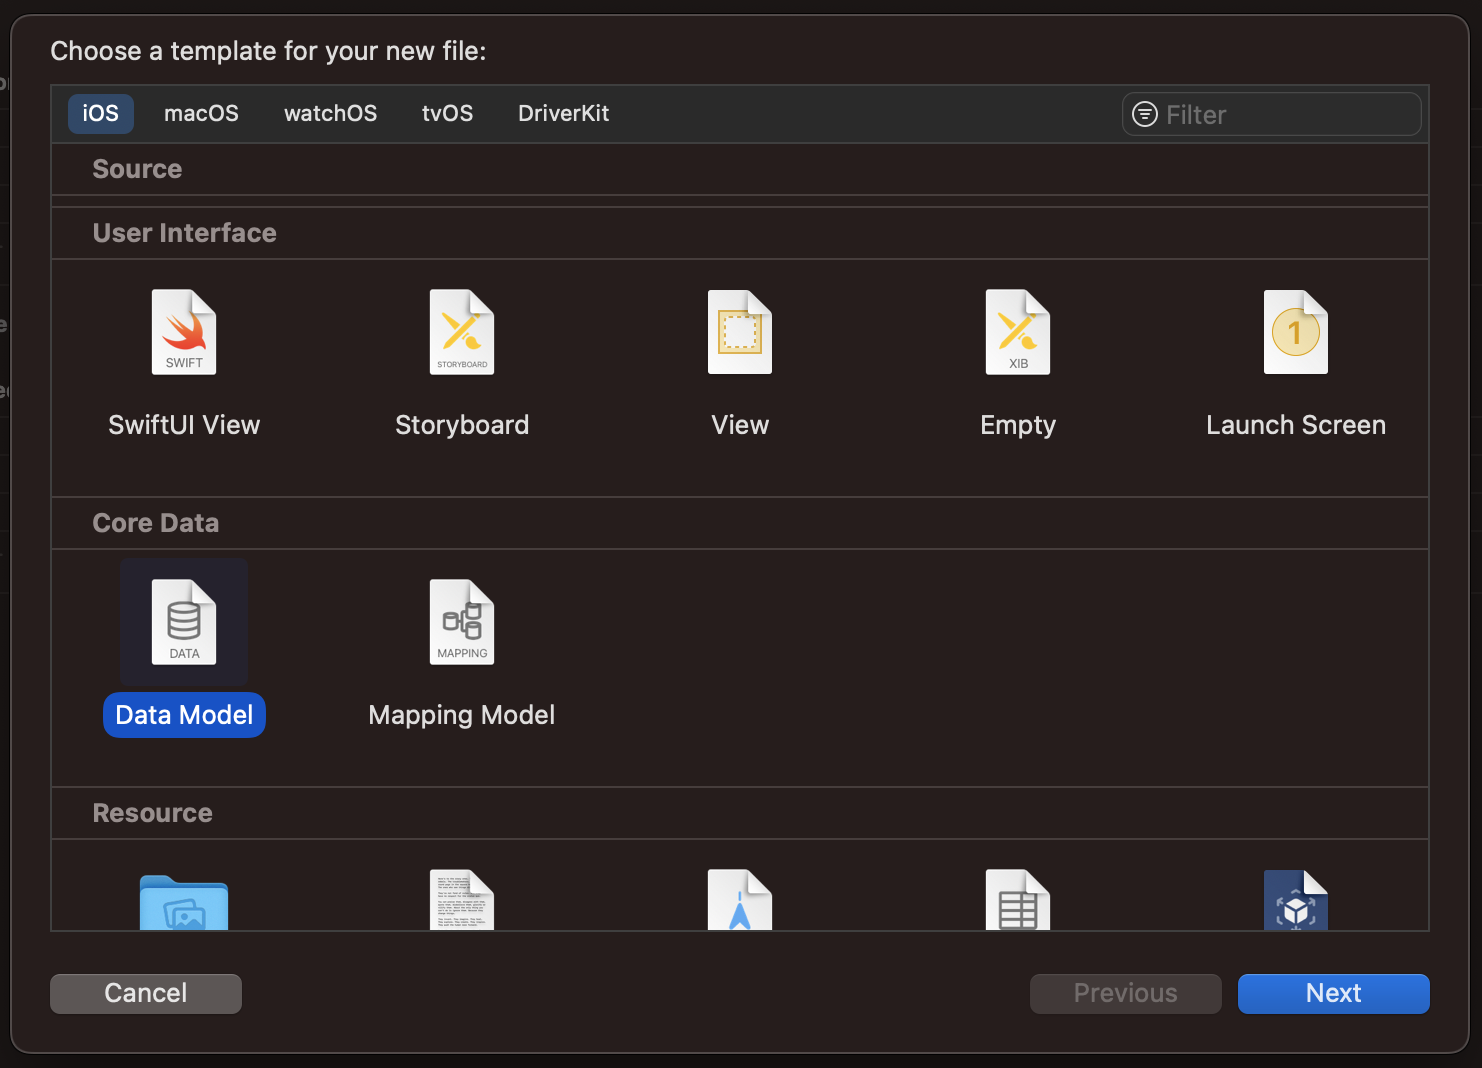Choose the Mapping Model template icon

pyautogui.click(x=462, y=622)
